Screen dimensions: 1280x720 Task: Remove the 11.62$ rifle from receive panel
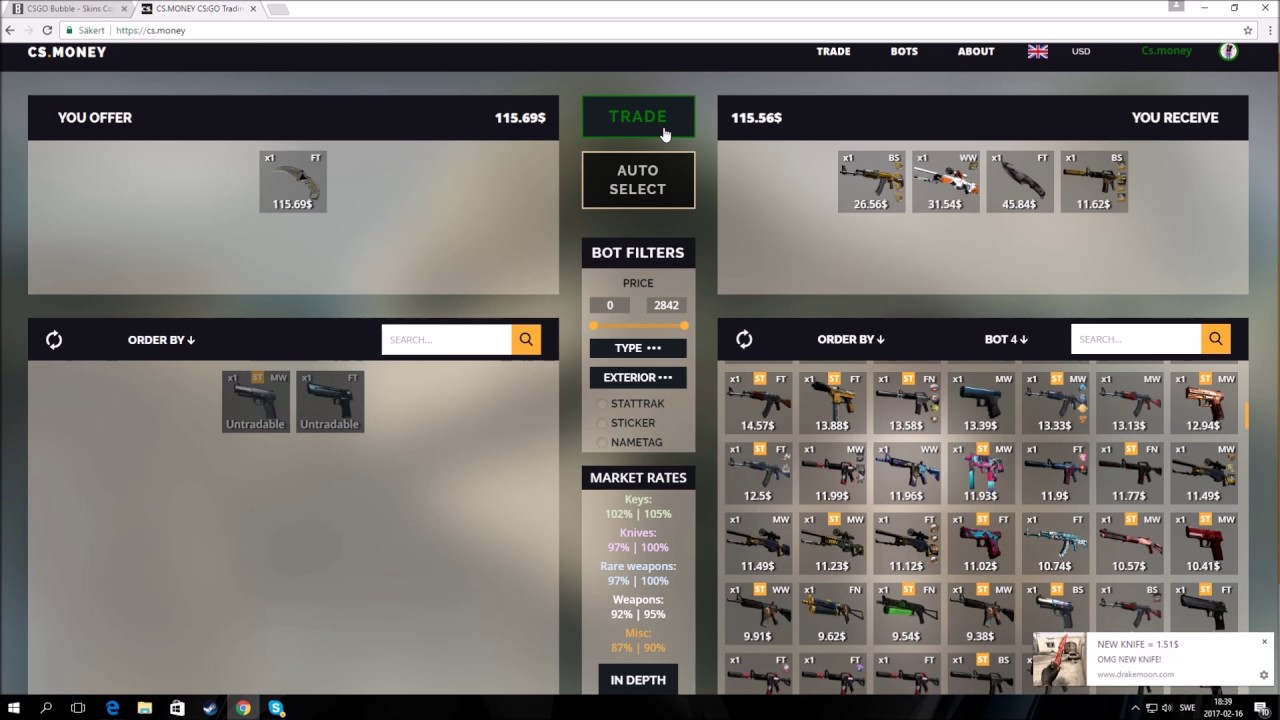(1094, 182)
